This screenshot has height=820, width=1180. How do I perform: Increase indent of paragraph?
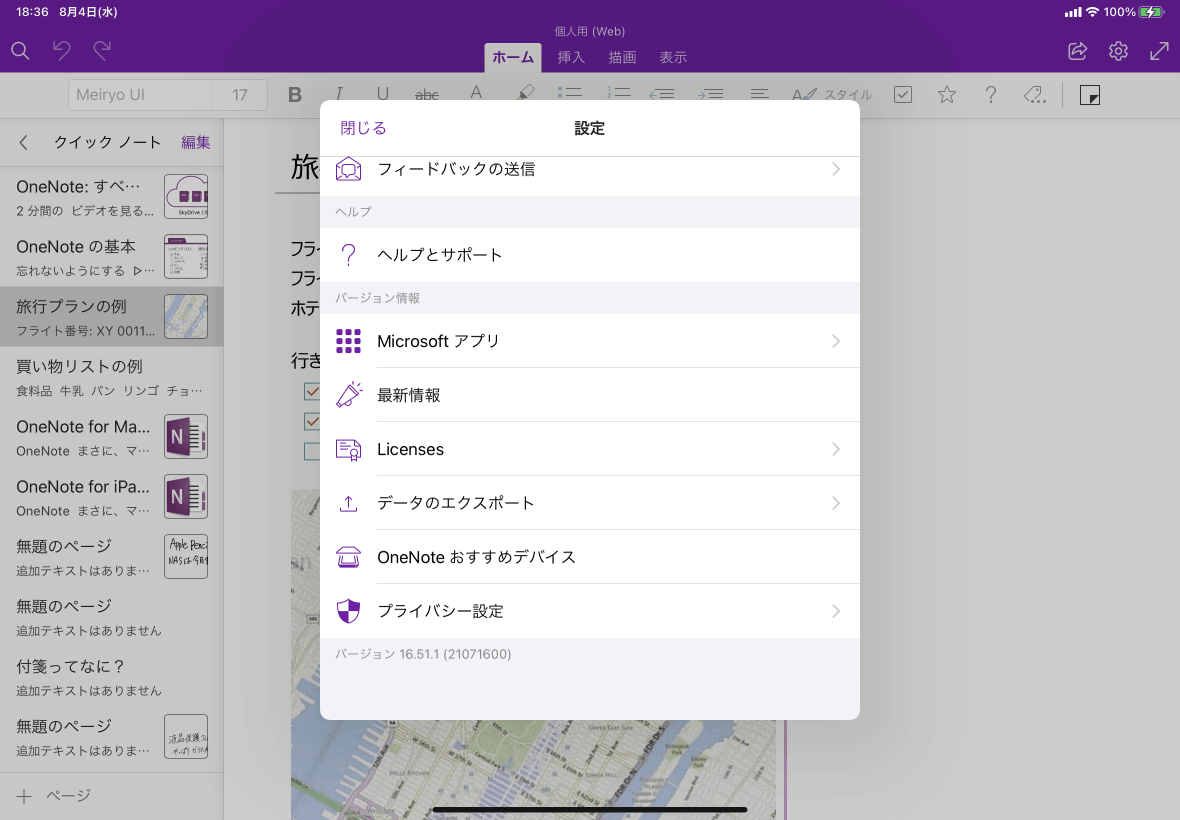click(710, 93)
